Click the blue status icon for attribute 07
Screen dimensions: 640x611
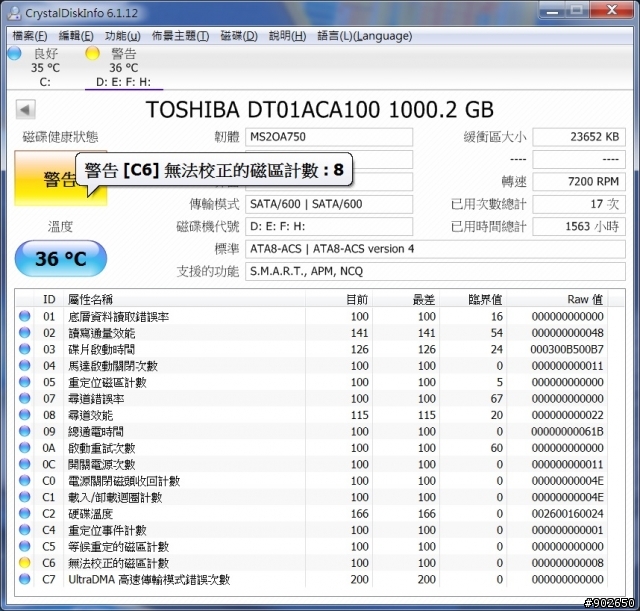24,398
